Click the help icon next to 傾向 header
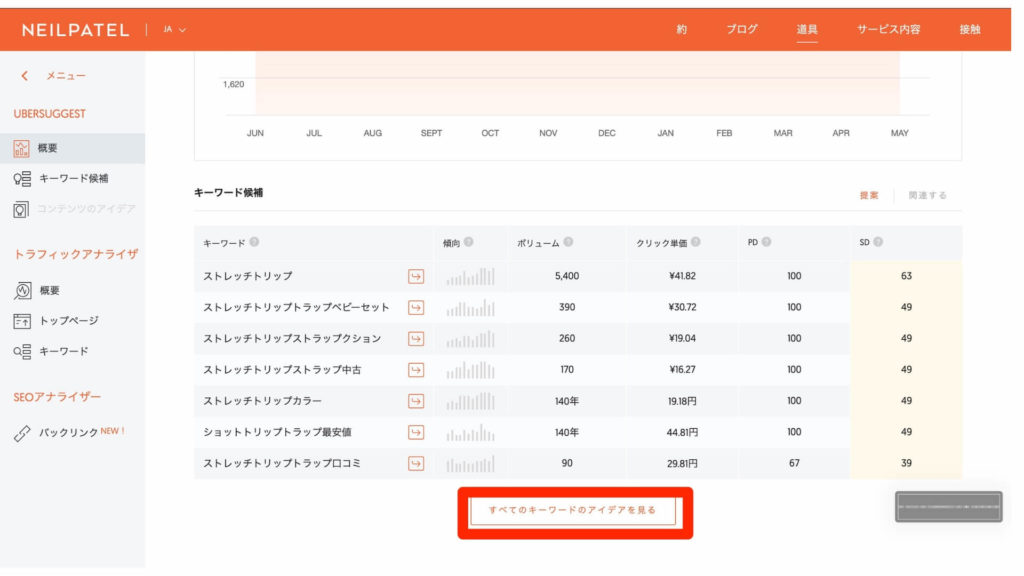 [x=469, y=242]
